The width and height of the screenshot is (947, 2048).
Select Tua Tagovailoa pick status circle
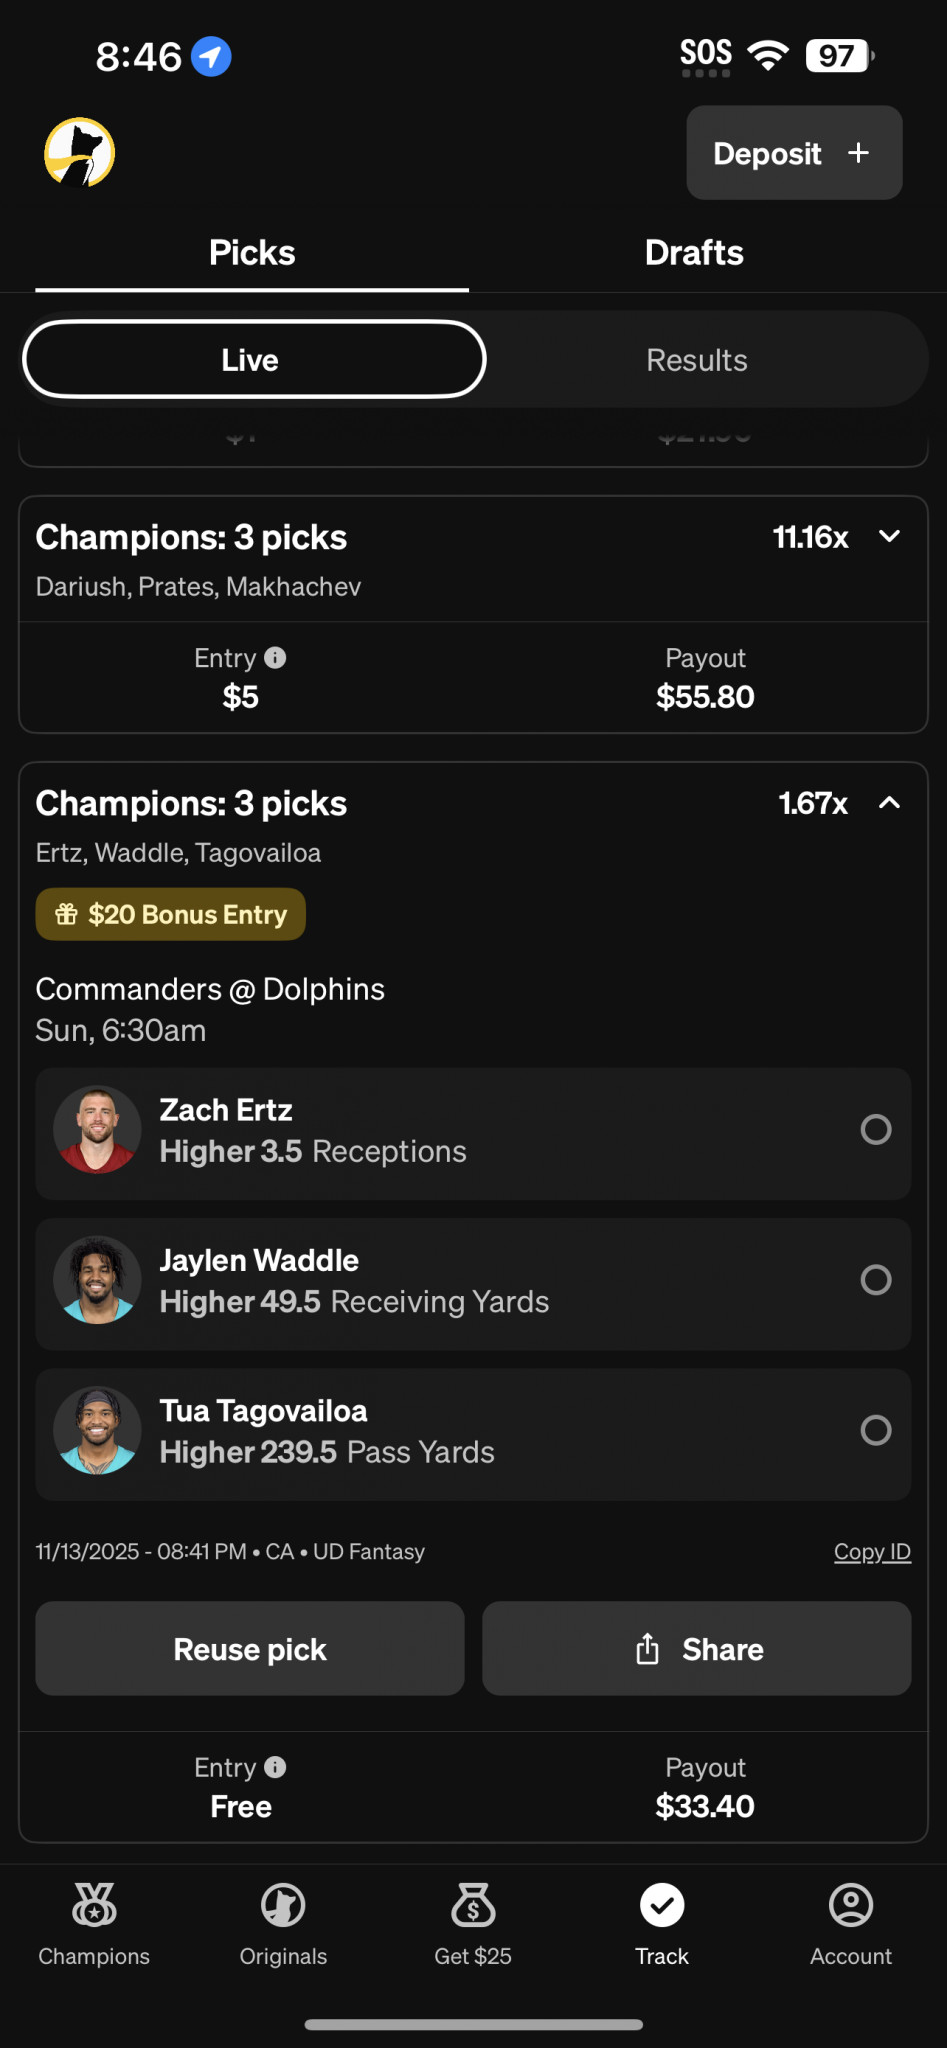pos(876,1430)
